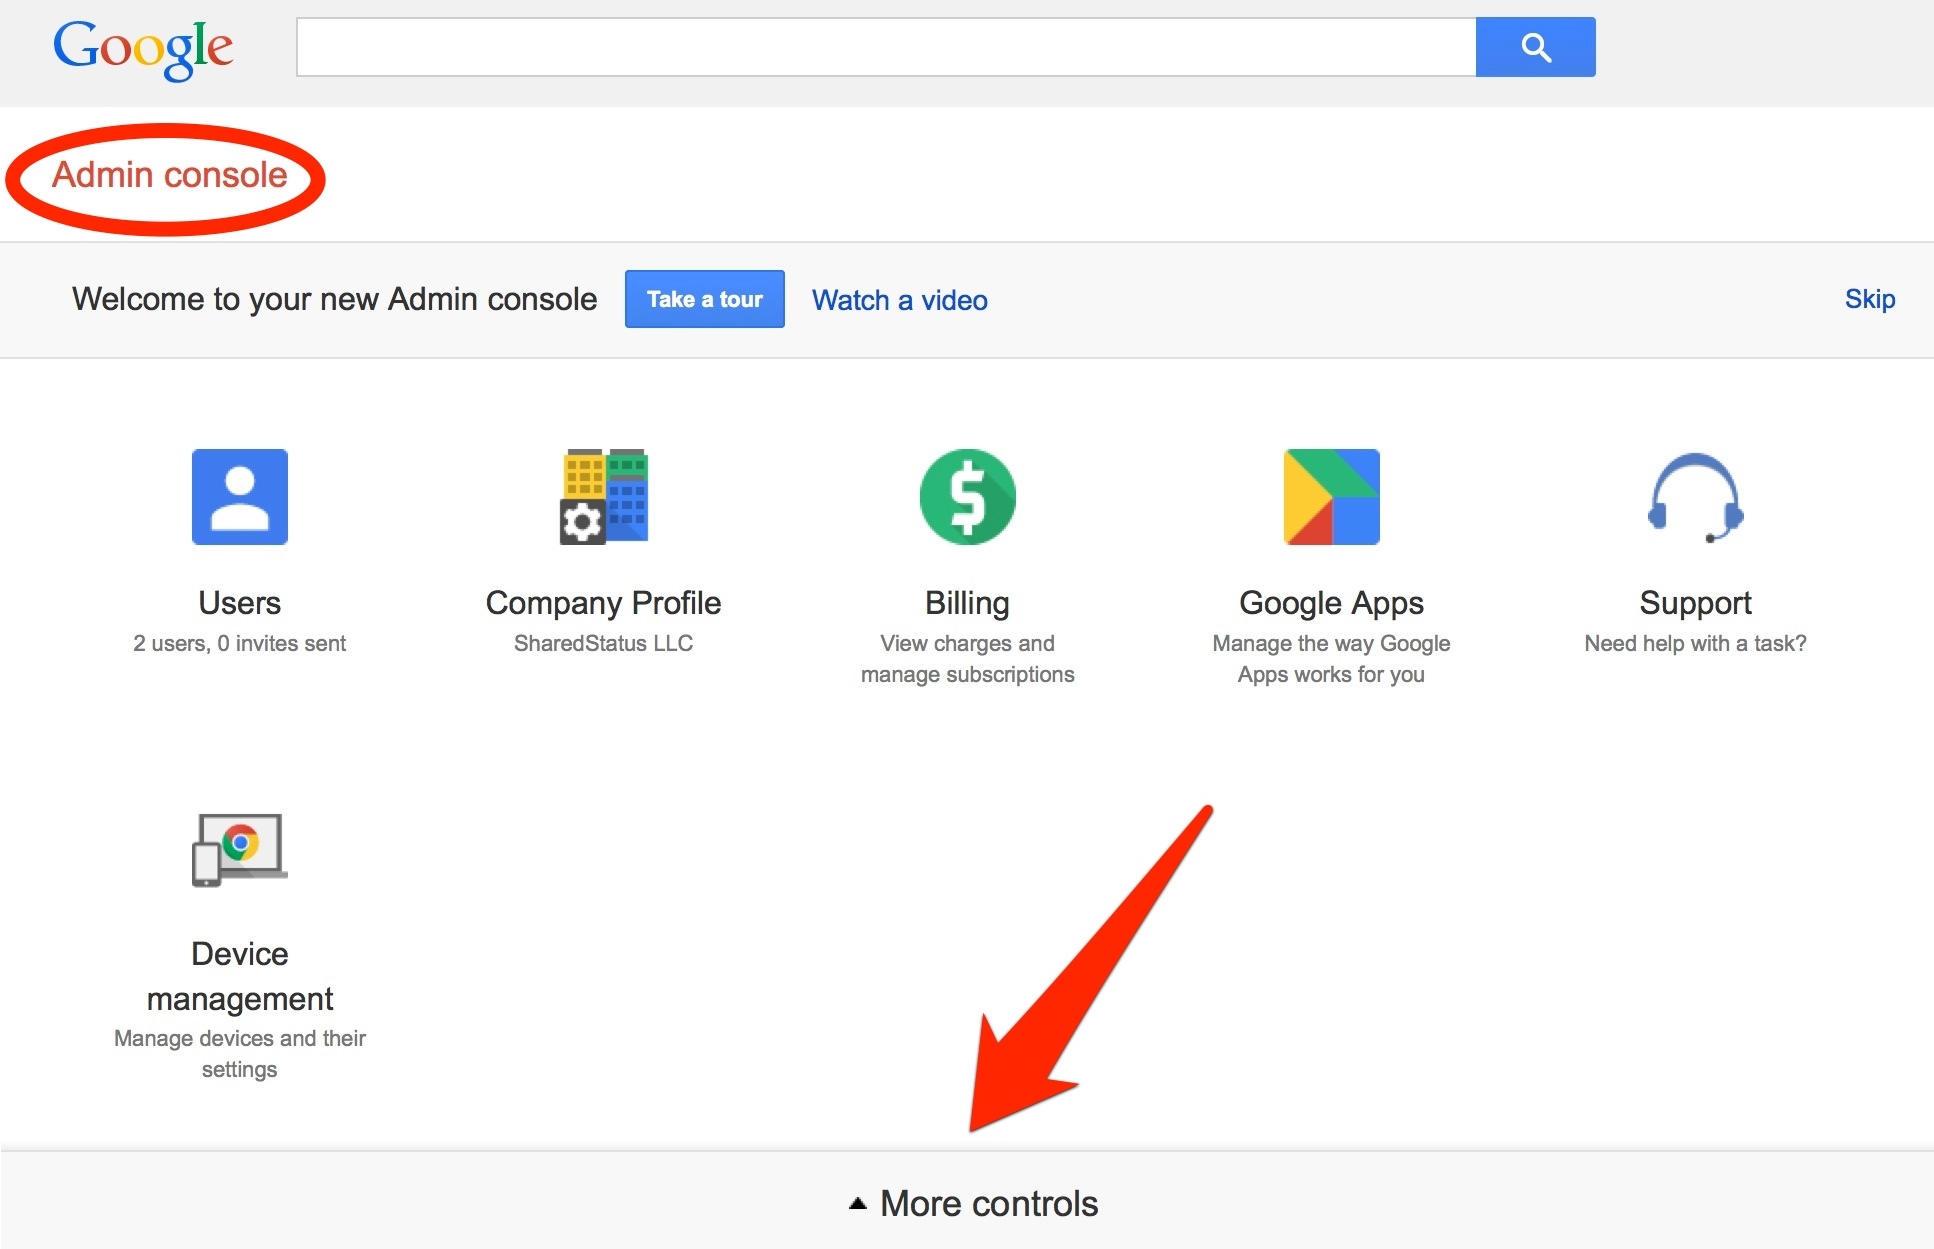The height and width of the screenshot is (1249, 1934).
Task: Click the Device management label
Action: pyautogui.click(x=240, y=976)
